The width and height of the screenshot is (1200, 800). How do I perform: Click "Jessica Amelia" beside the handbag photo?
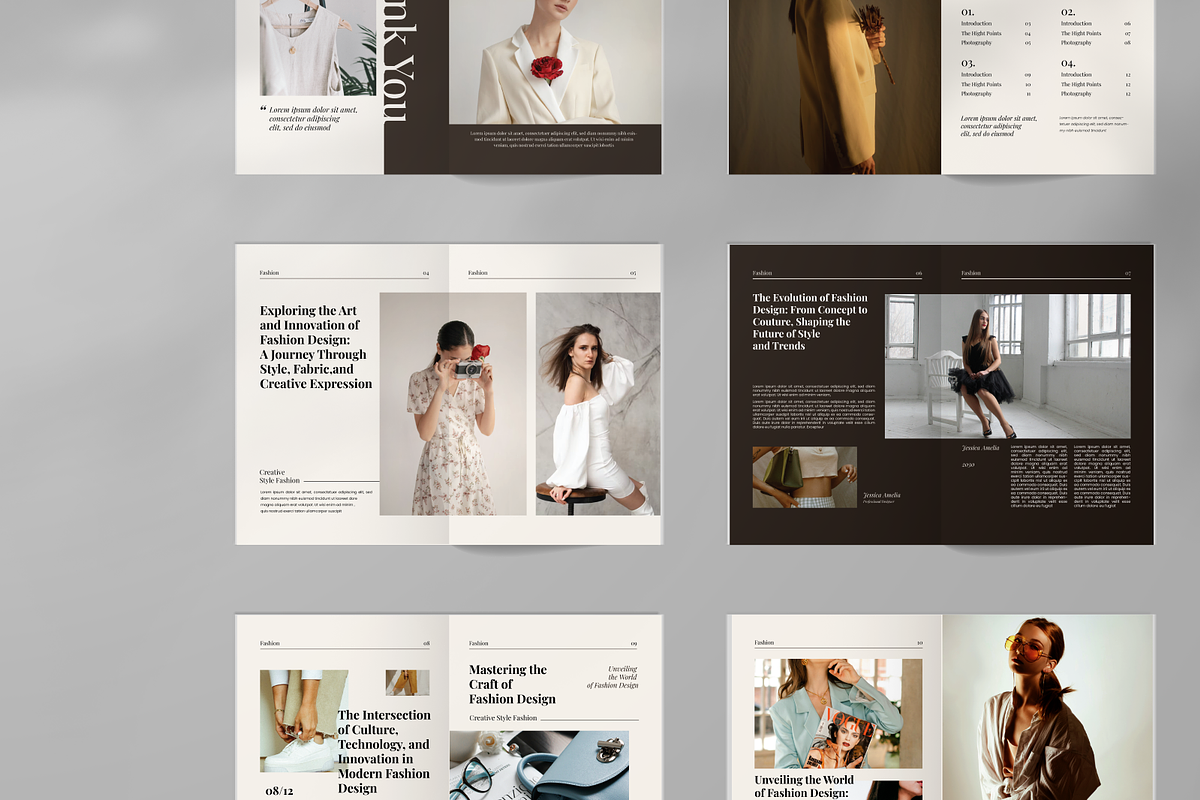pyautogui.click(x=883, y=495)
